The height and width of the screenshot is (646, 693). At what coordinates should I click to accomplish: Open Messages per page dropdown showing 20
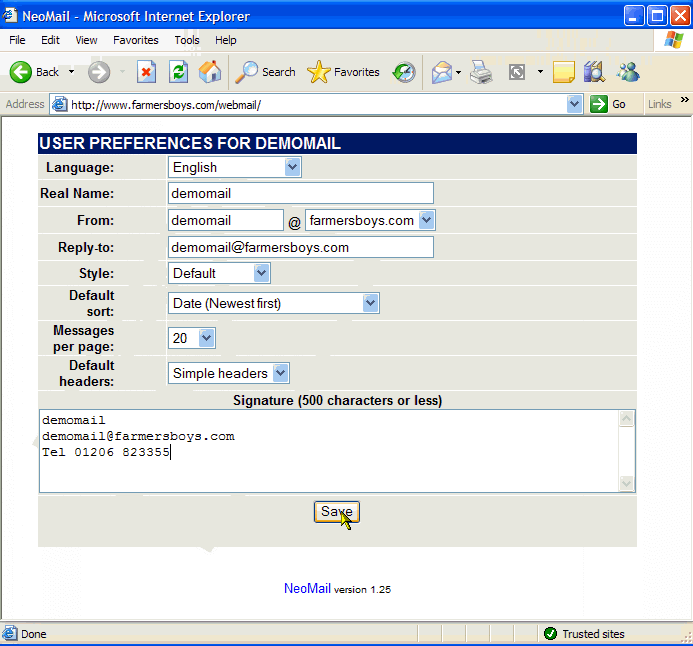click(192, 338)
